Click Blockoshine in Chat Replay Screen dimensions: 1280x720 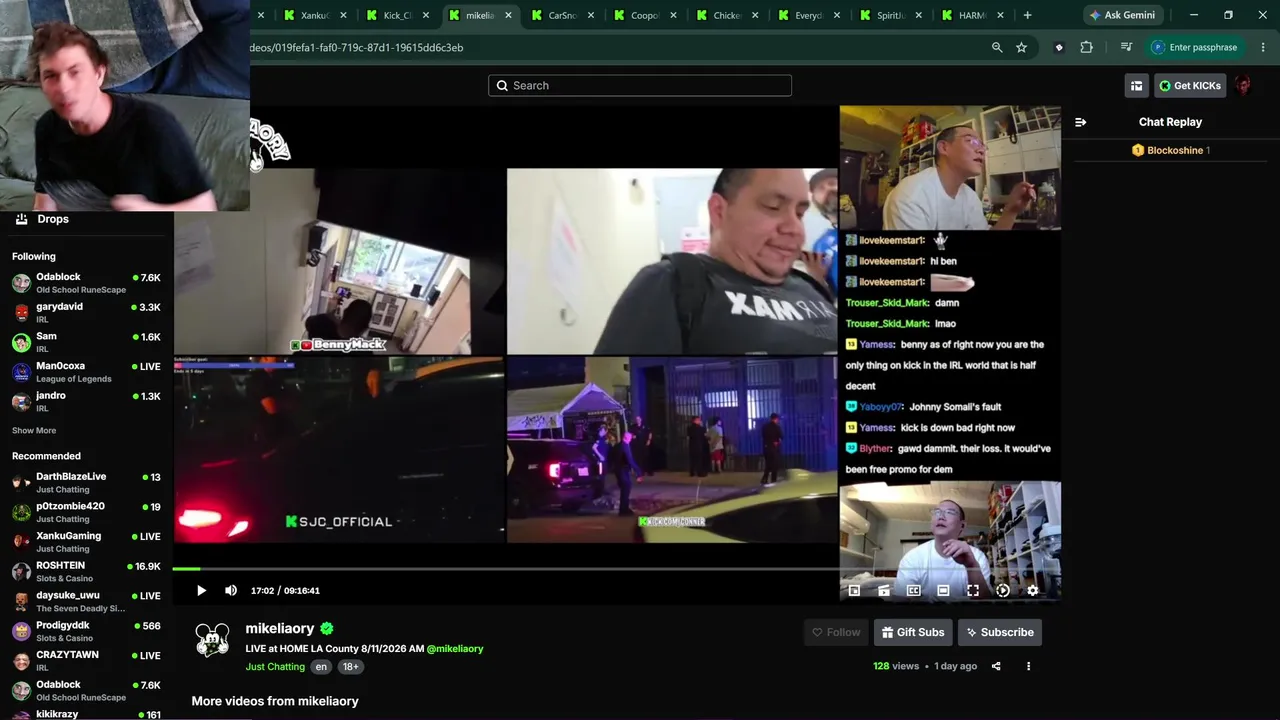(1175, 150)
